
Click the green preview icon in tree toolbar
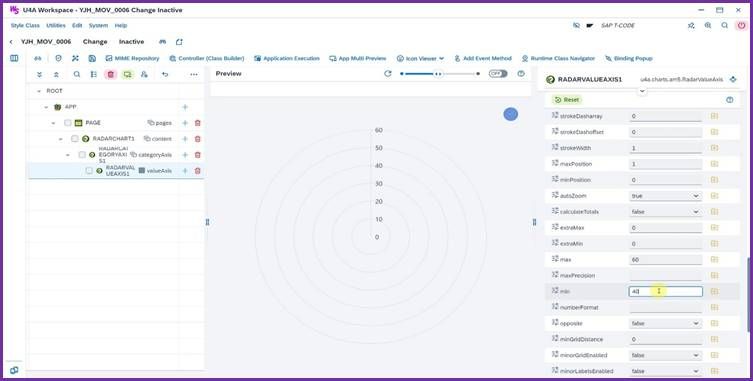[127, 74]
